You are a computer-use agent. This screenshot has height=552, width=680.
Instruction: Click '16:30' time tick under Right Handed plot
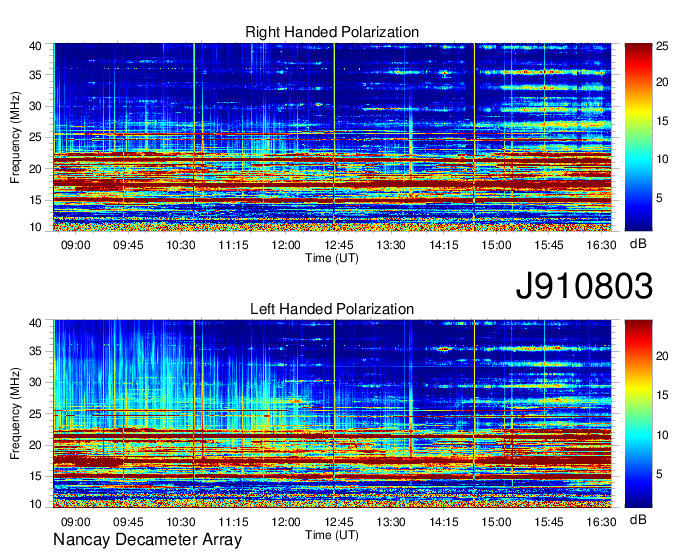(x=602, y=245)
